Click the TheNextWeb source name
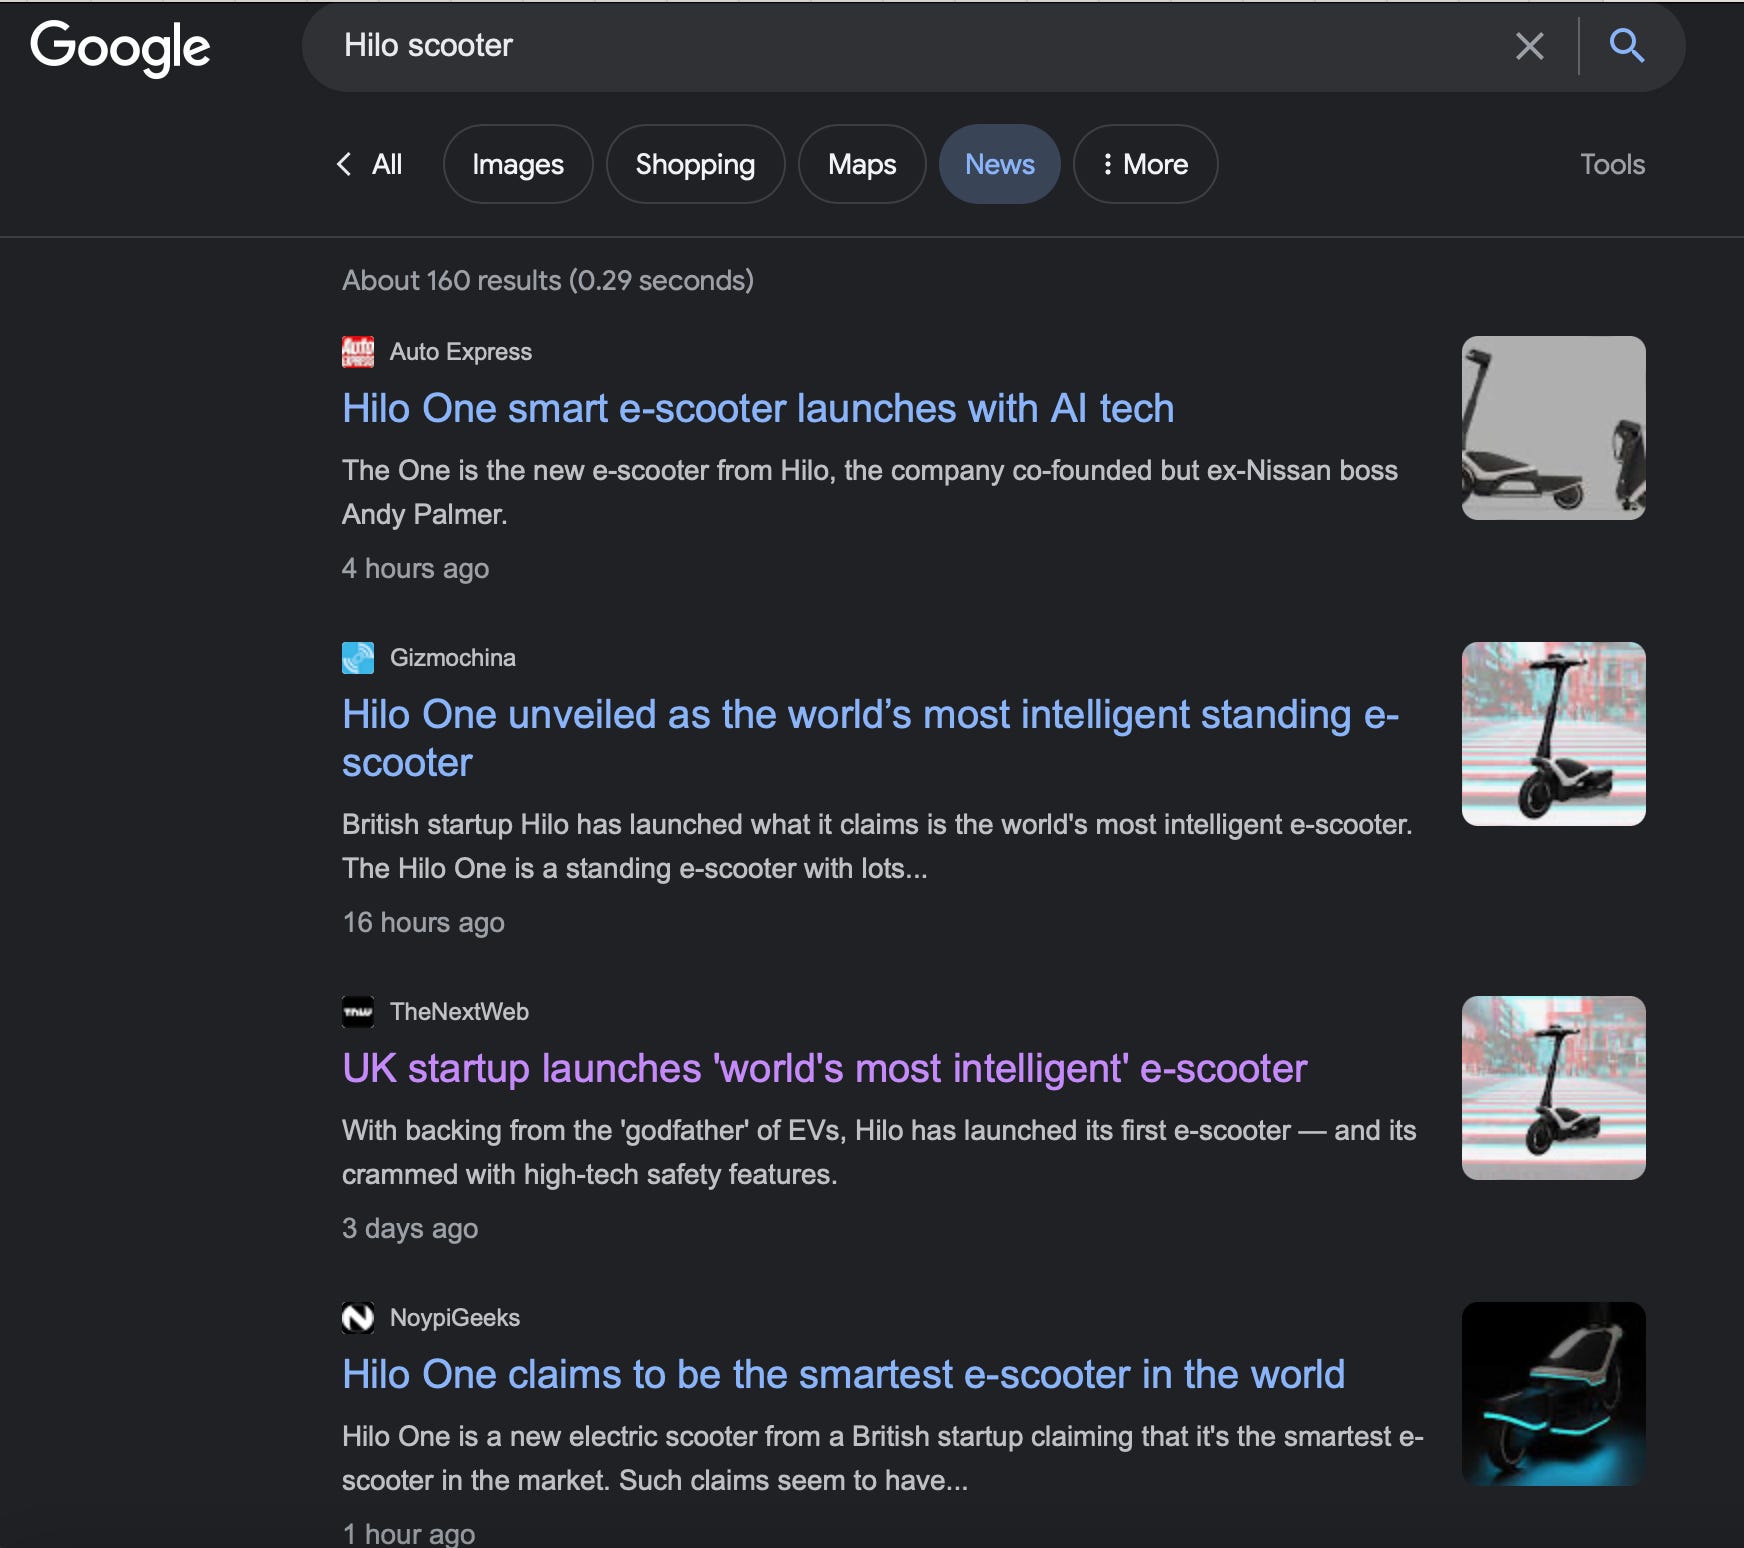This screenshot has height=1548, width=1744. [459, 1012]
